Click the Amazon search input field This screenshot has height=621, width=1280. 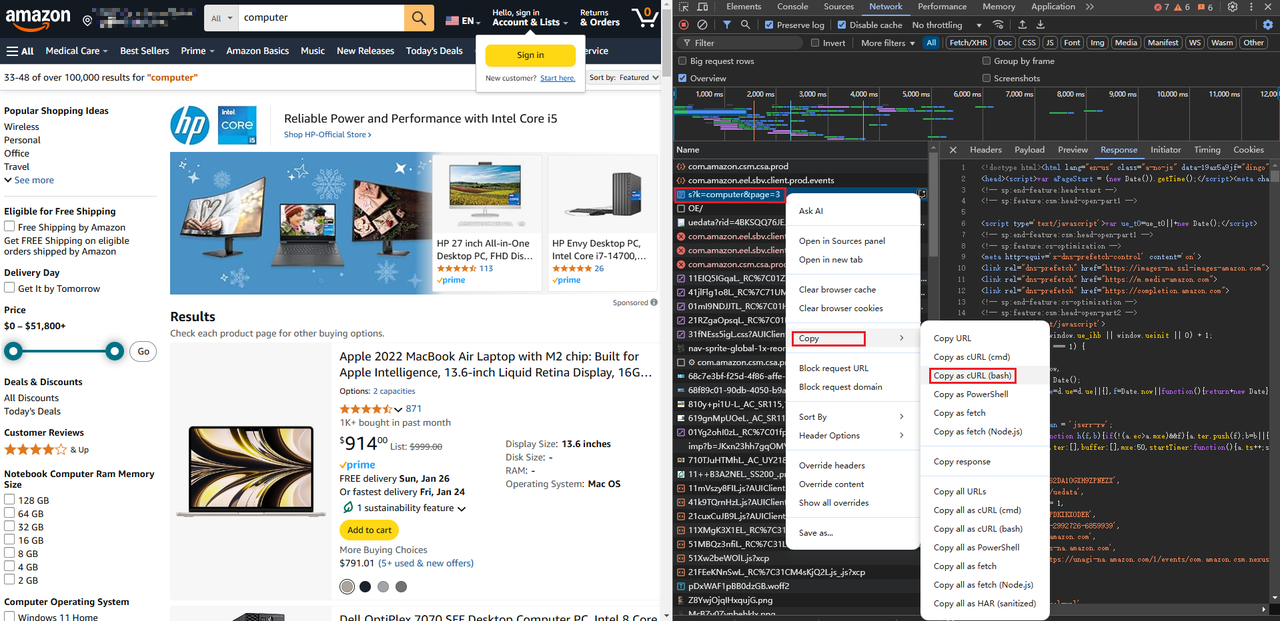[321, 18]
